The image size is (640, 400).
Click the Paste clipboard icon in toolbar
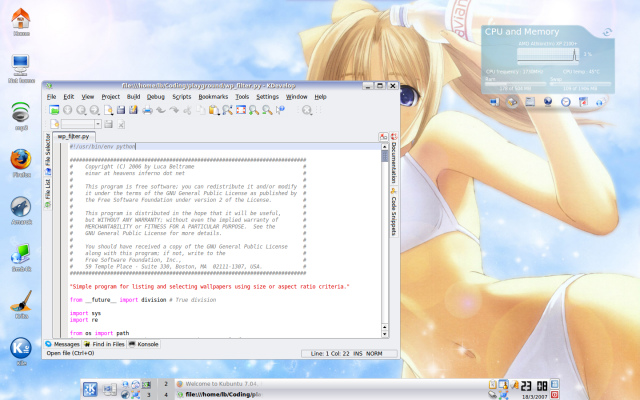click(214, 109)
